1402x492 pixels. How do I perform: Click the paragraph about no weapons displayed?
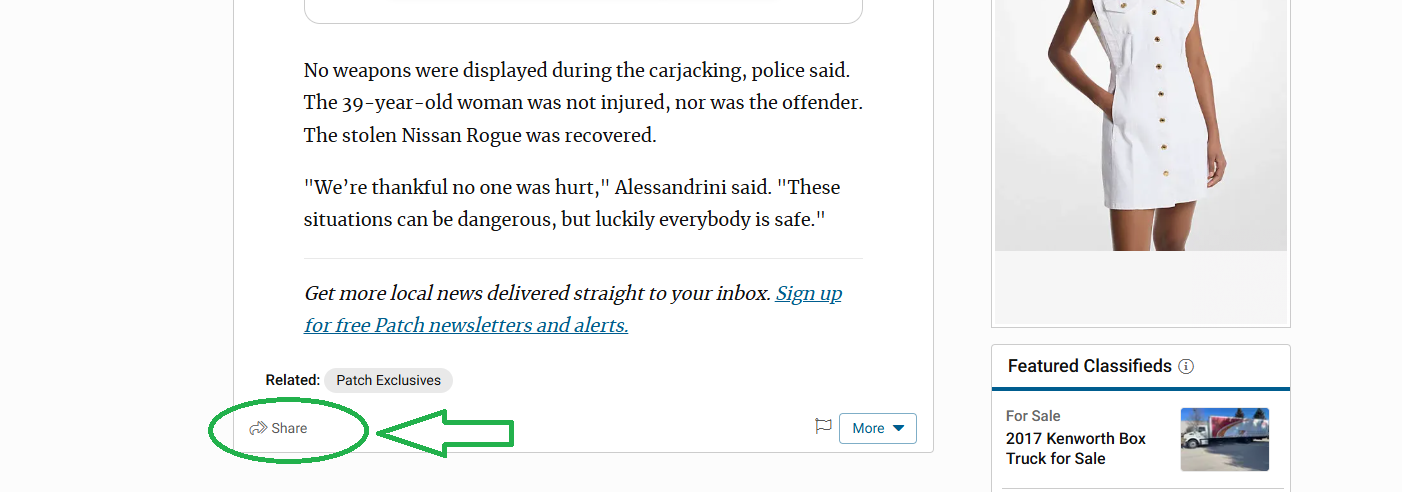tap(583, 103)
